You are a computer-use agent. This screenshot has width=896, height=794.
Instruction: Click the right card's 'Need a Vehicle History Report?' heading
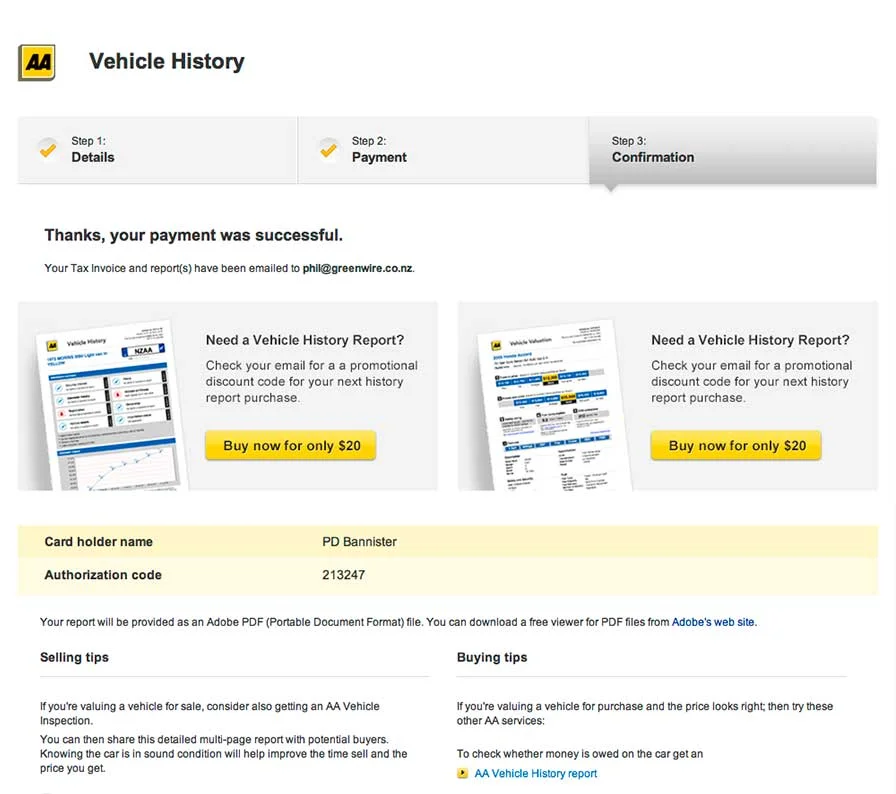[x=750, y=340]
